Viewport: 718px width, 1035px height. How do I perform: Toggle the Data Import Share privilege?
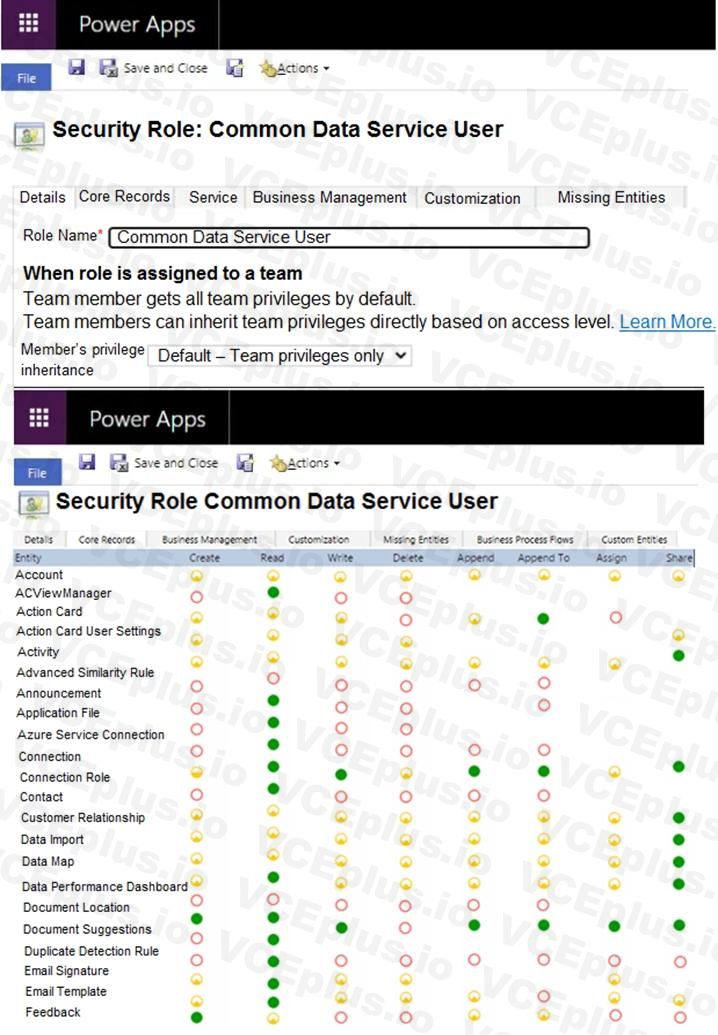pos(678,840)
